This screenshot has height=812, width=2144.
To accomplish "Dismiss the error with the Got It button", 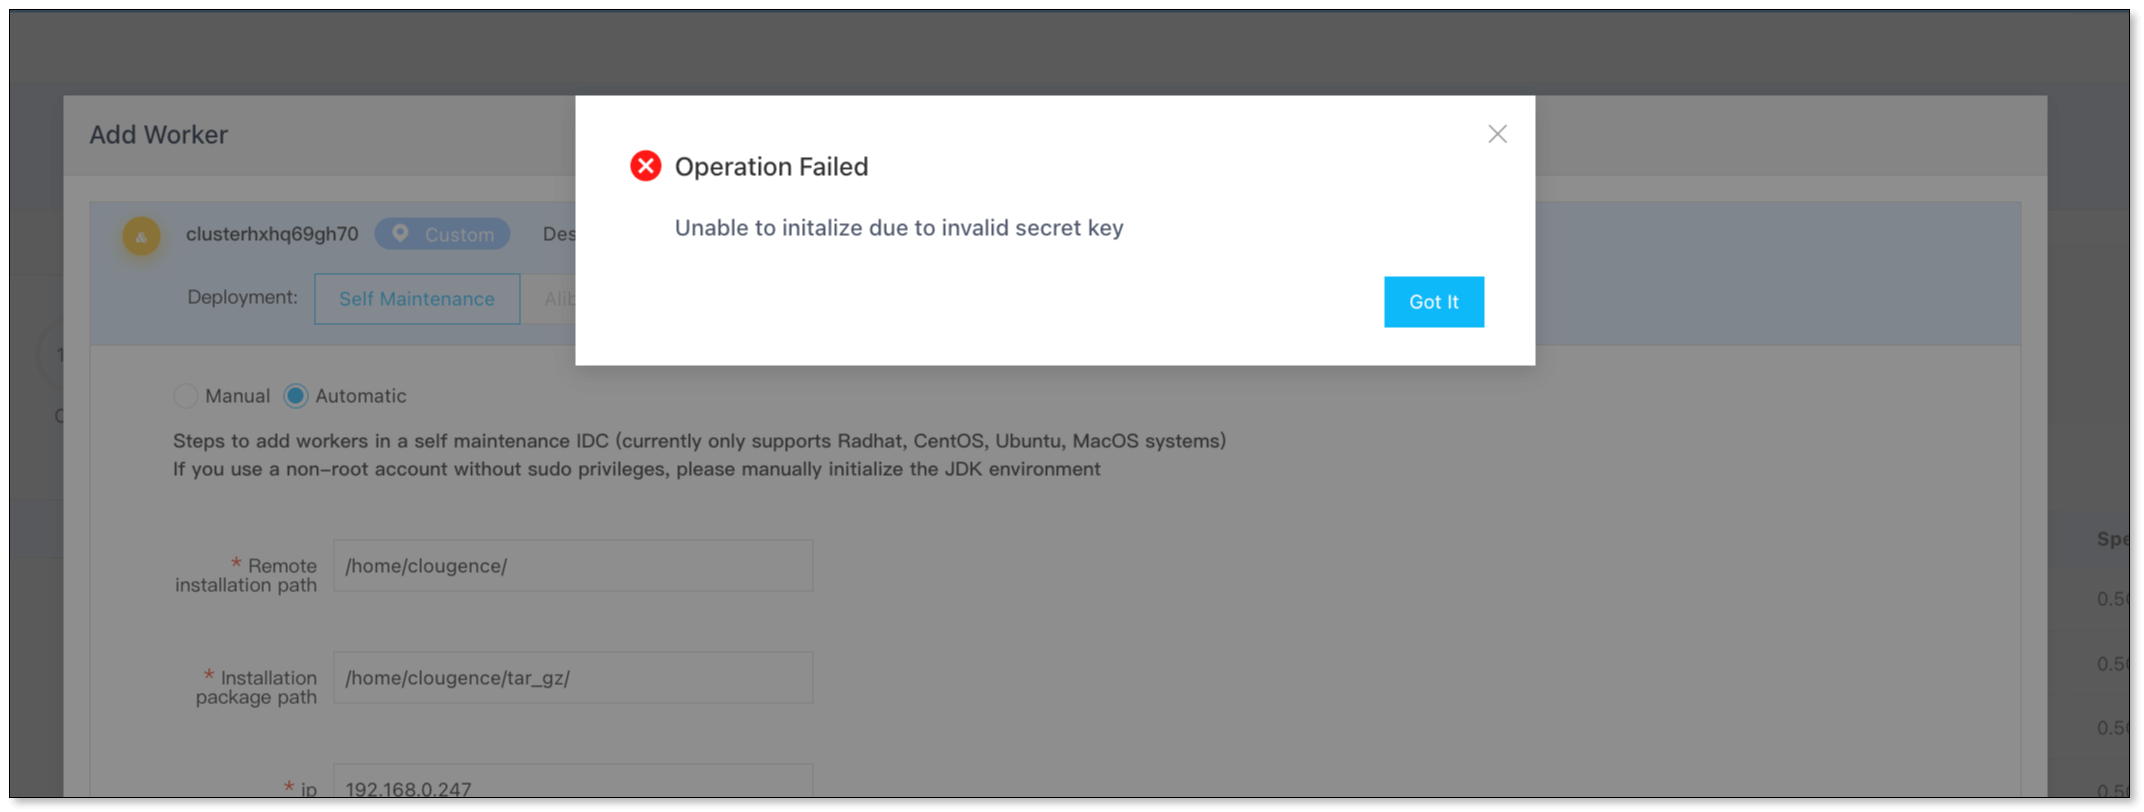I will pyautogui.click(x=1433, y=301).
